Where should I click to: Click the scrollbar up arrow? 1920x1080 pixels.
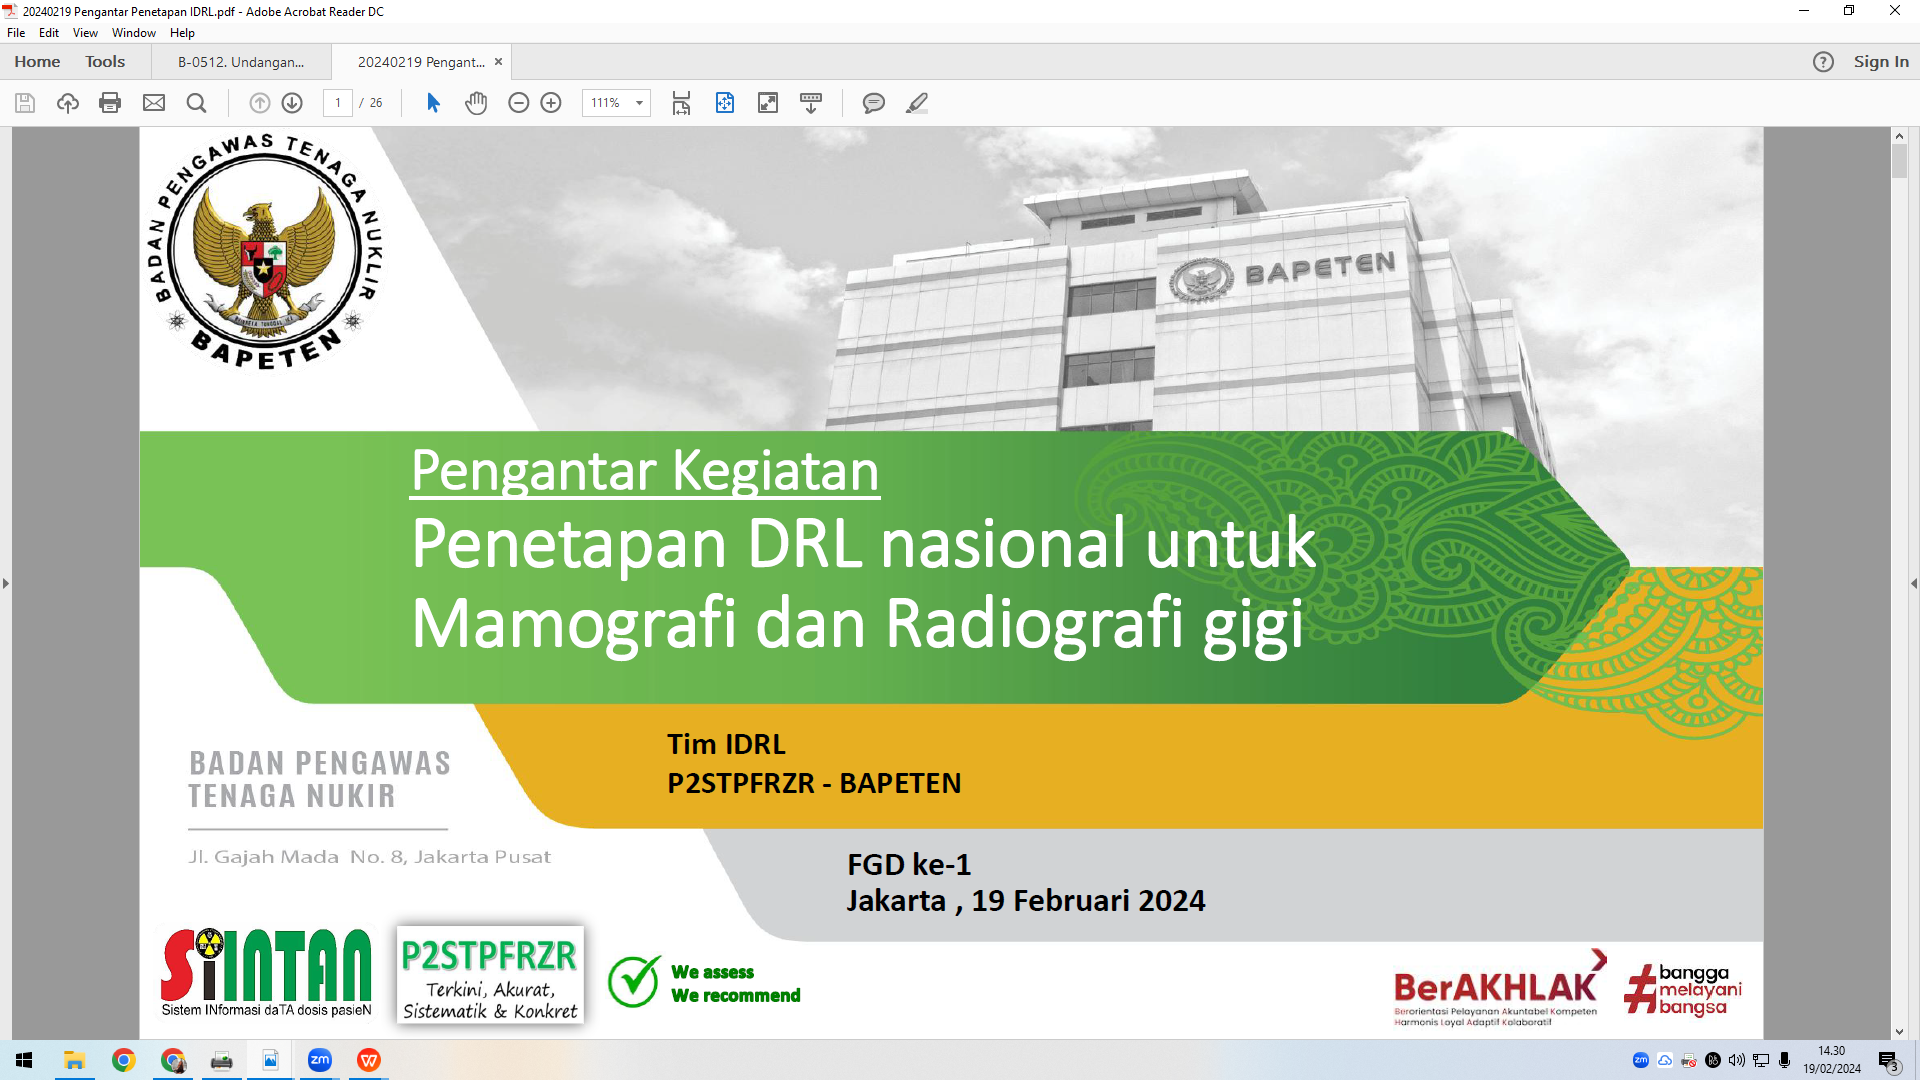(x=1899, y=135)
